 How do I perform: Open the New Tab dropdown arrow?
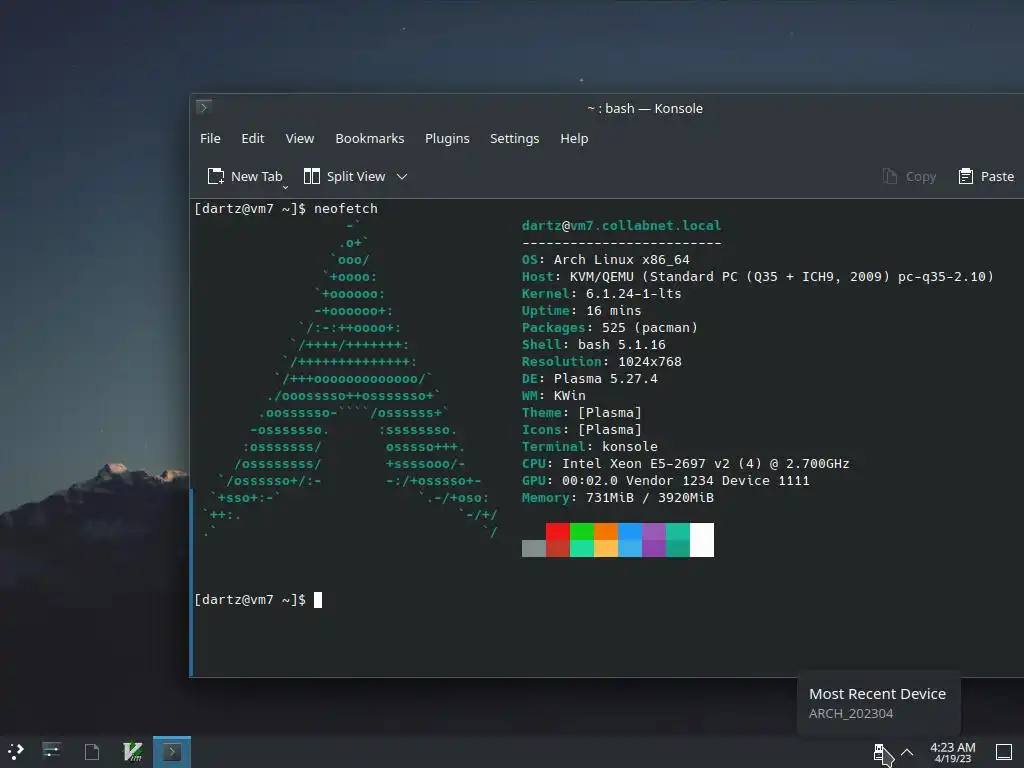(285, 187)
